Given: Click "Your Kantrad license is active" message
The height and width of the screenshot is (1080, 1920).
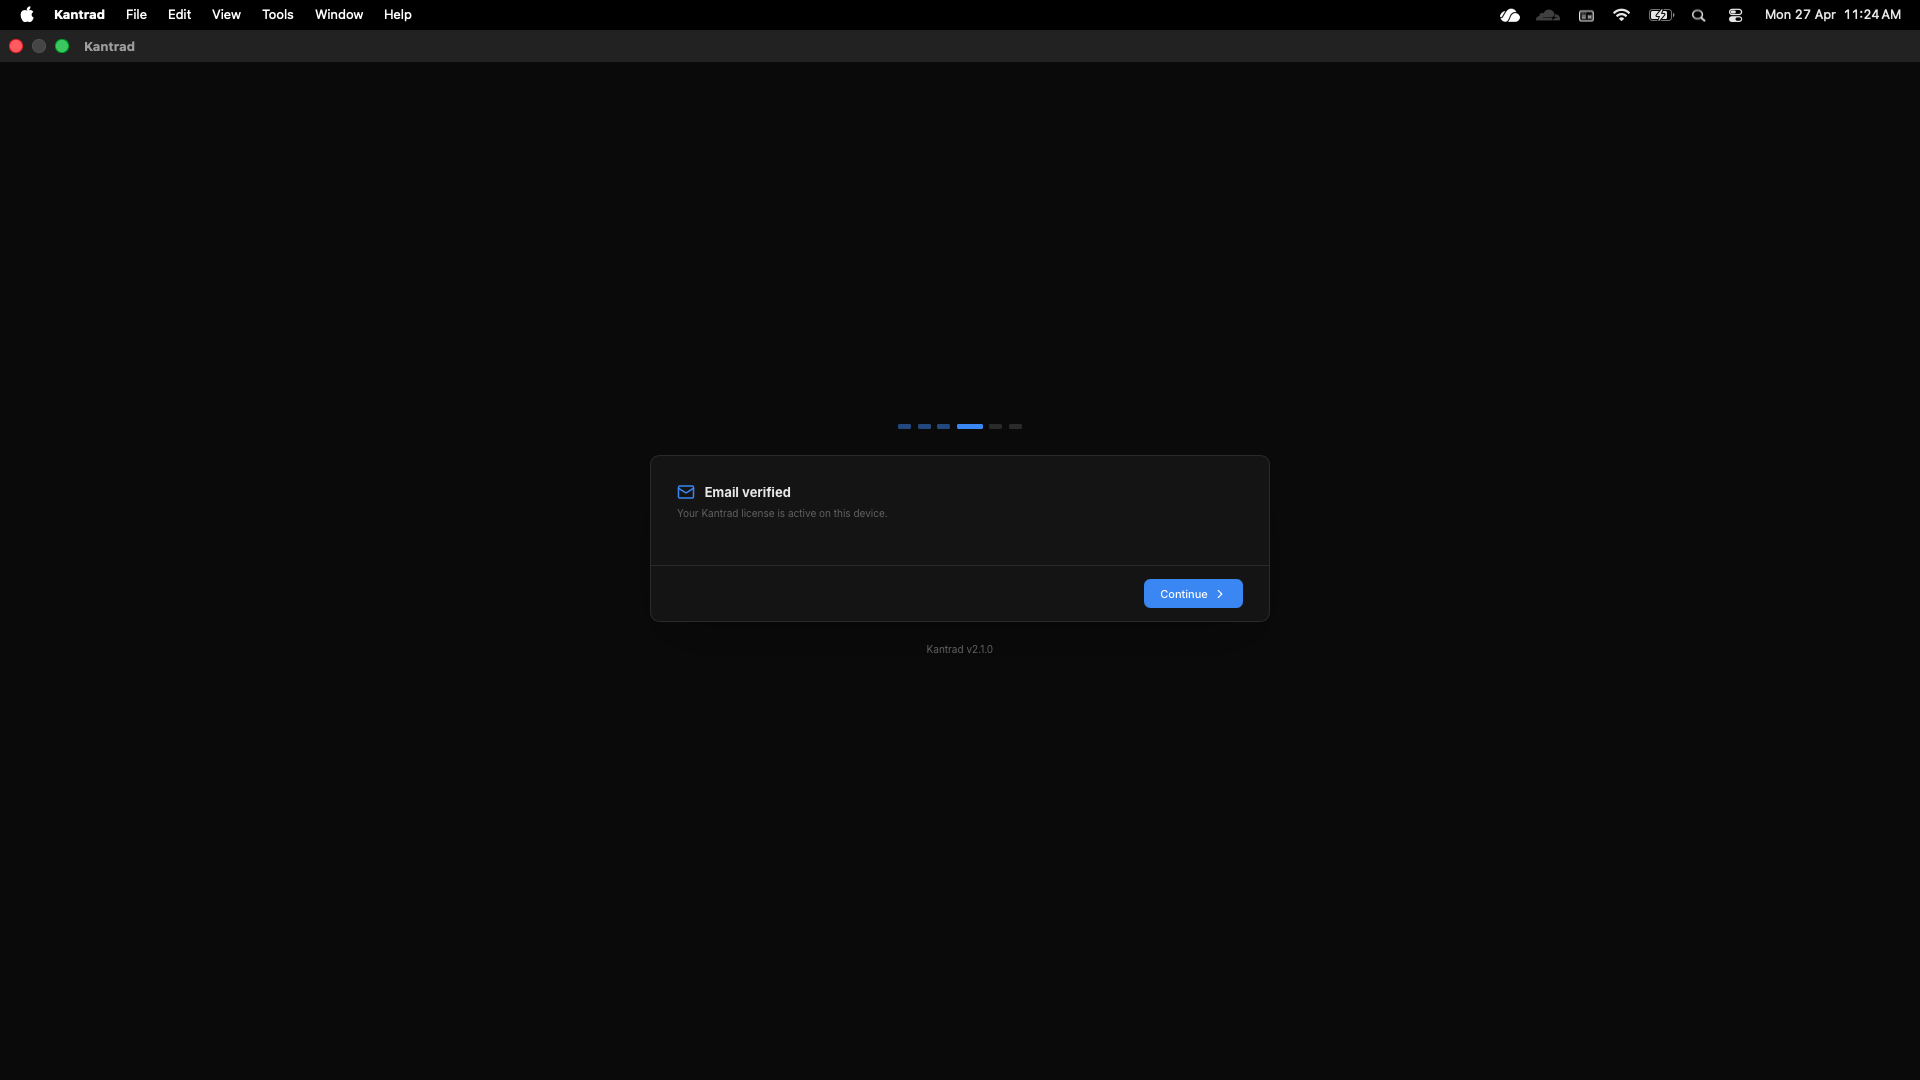Looking at the screenshot, I should pos(782,513).
